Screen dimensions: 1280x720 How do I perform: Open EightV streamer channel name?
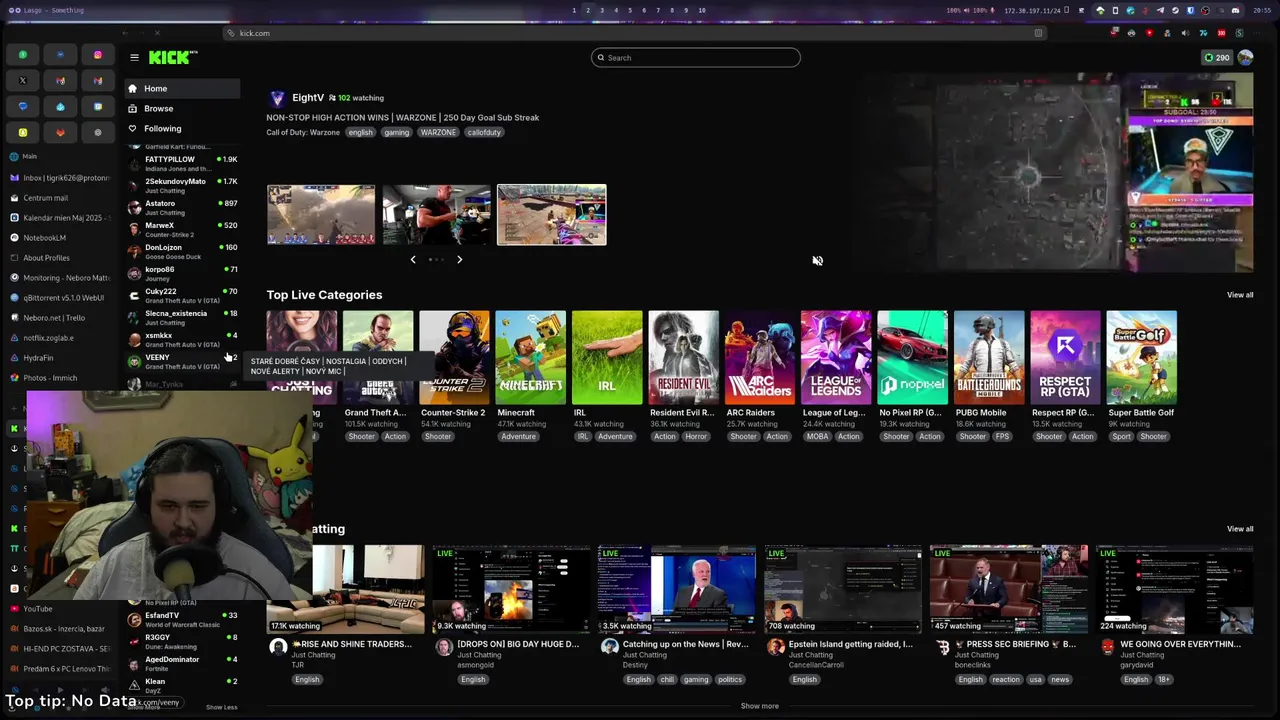coord(308,98)
